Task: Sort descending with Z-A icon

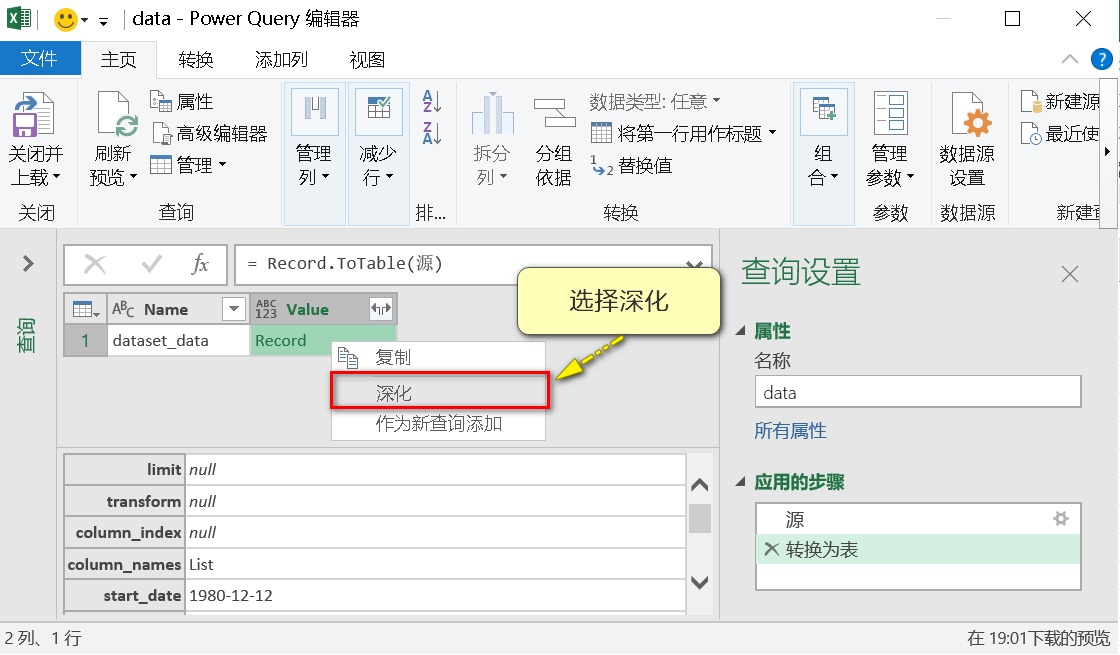Action: [x=431, y=133]
